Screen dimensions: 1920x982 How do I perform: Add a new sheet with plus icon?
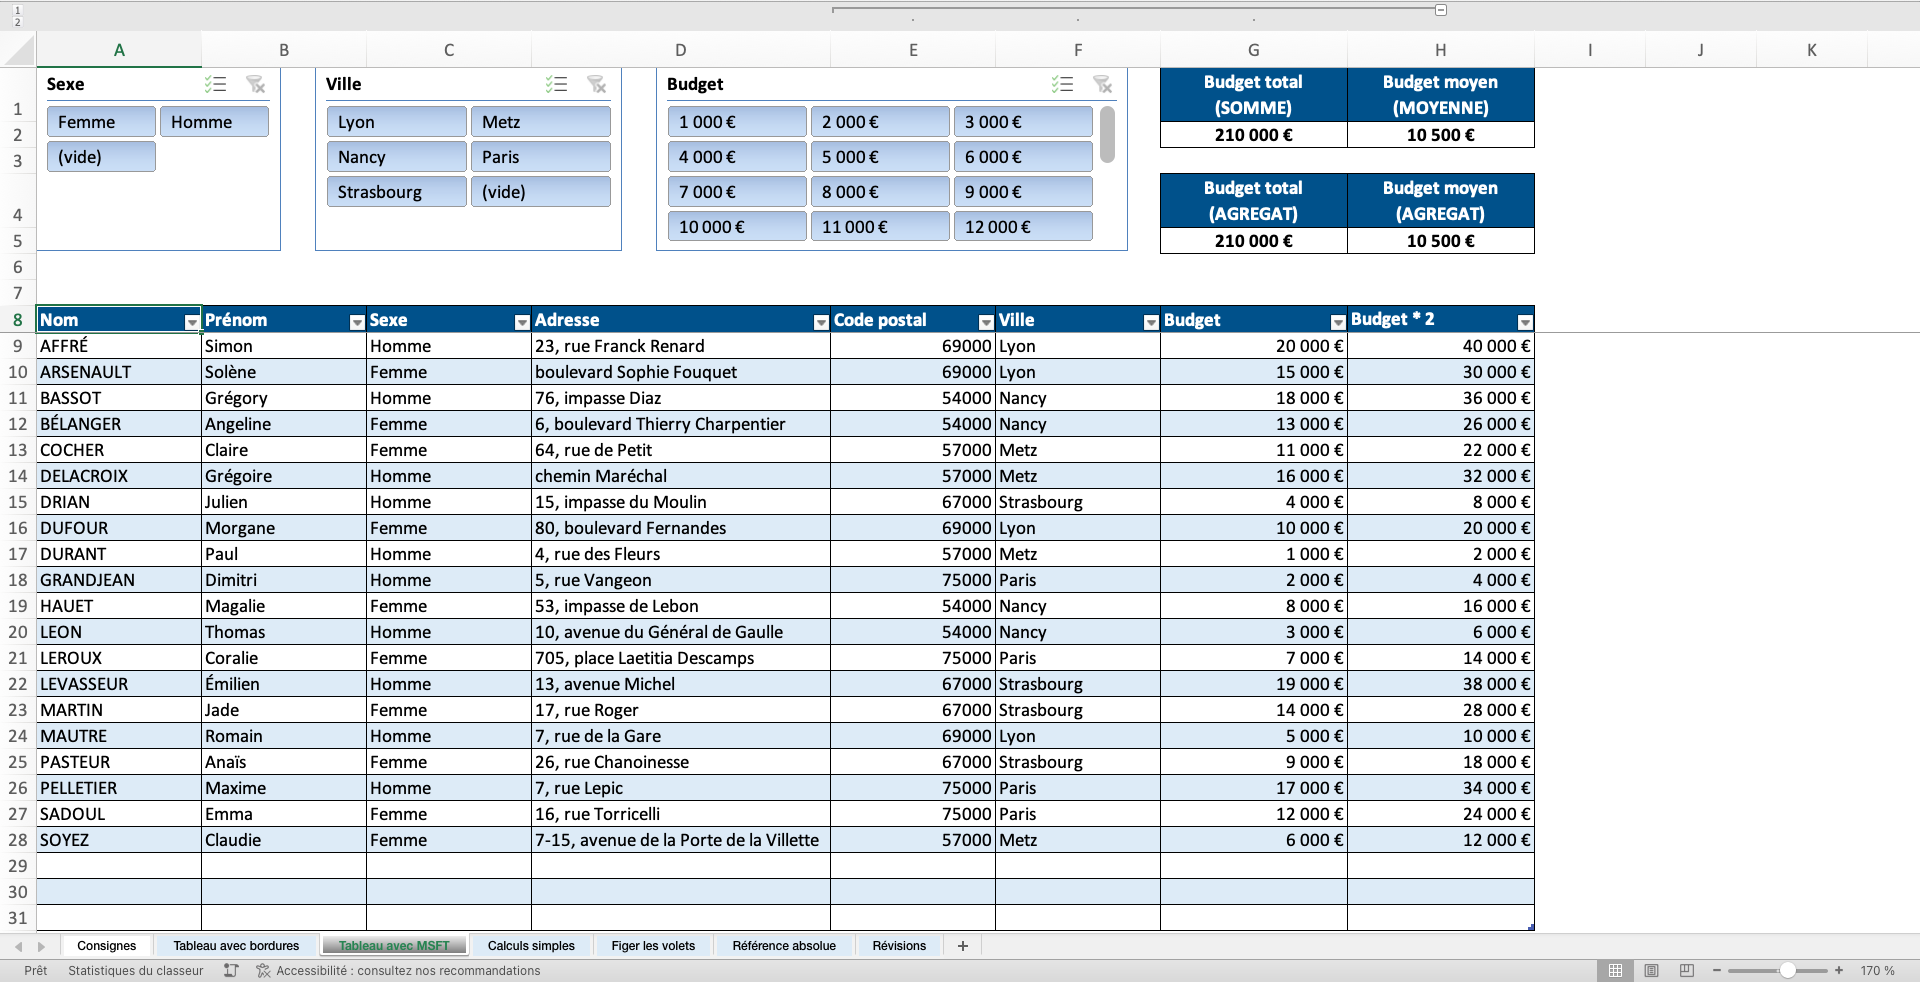(x=963, y=946)
